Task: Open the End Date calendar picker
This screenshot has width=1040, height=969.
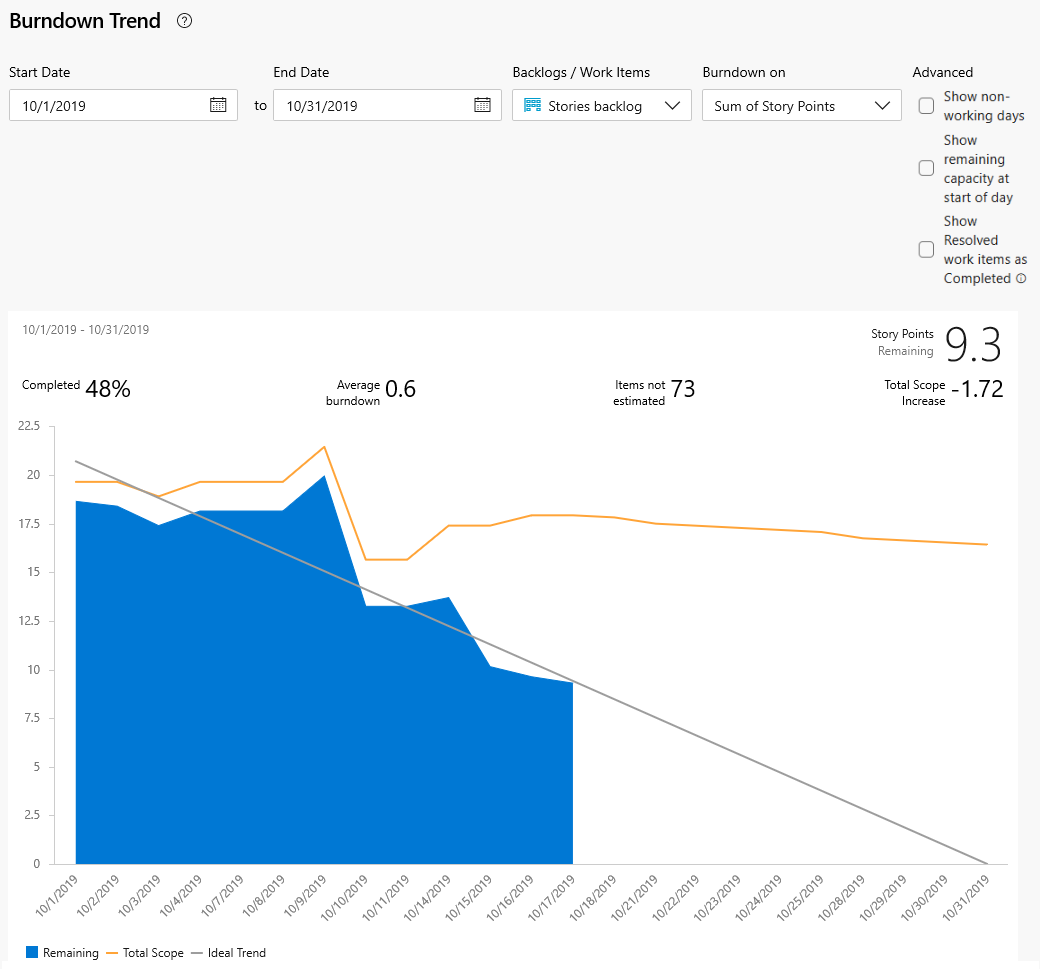Action: tap(482, 105)
